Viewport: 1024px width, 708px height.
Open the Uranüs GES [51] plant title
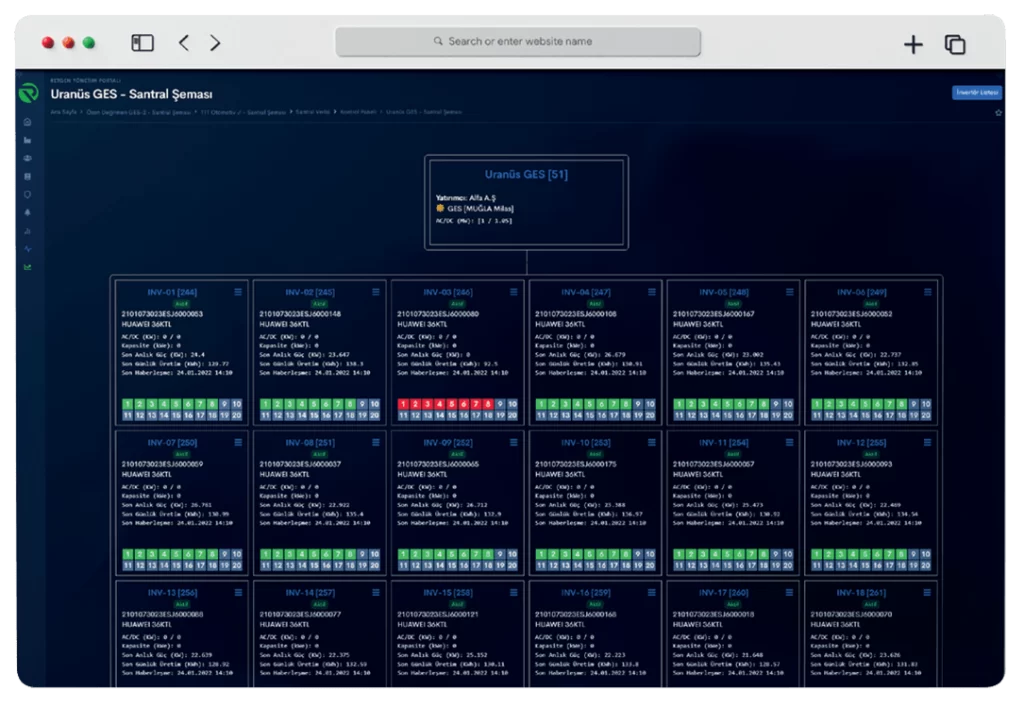coord(526,174)
